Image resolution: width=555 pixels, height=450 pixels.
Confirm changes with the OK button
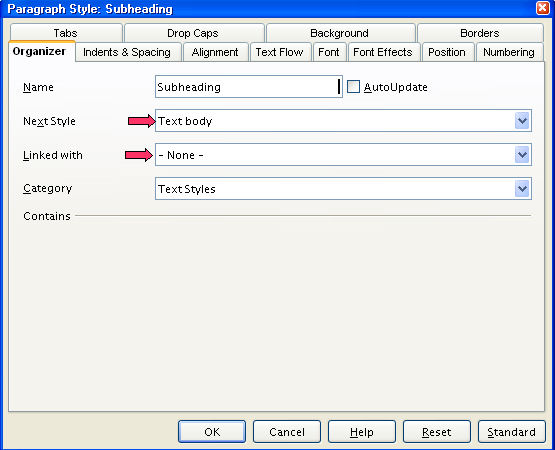(212, 432)
